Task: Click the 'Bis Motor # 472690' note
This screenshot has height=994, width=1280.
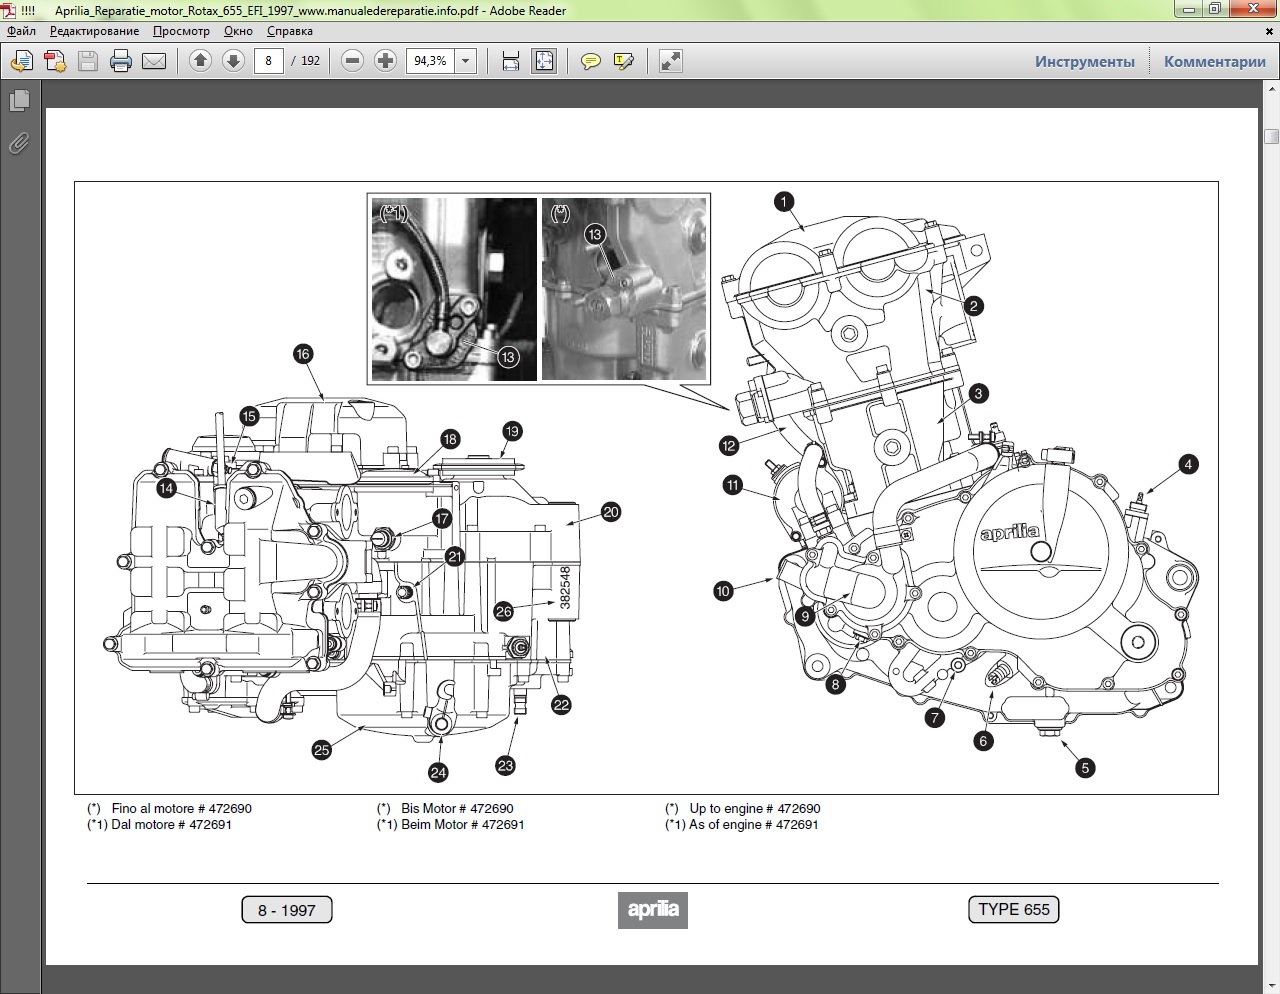Action: pyautogui.click(x=457, y=808)
